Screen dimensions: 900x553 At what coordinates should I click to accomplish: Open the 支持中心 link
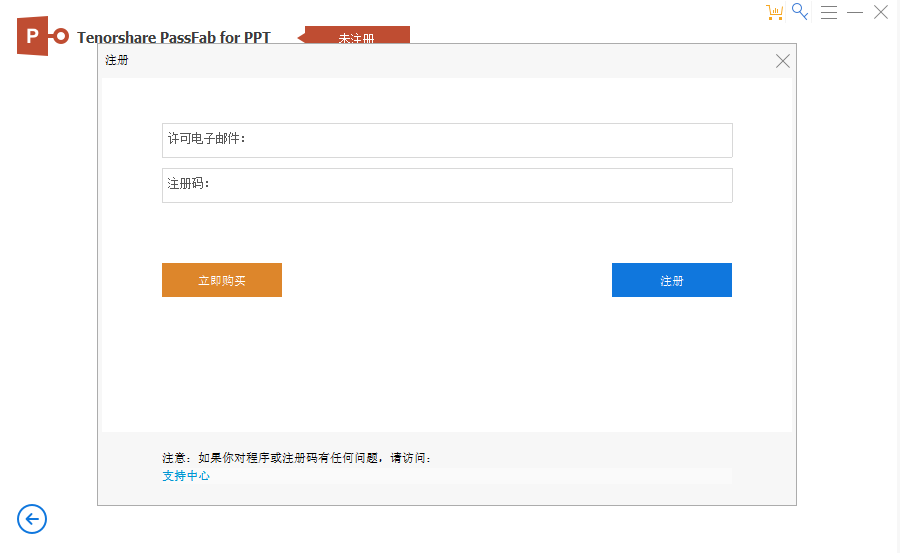[x=186, y=476]
